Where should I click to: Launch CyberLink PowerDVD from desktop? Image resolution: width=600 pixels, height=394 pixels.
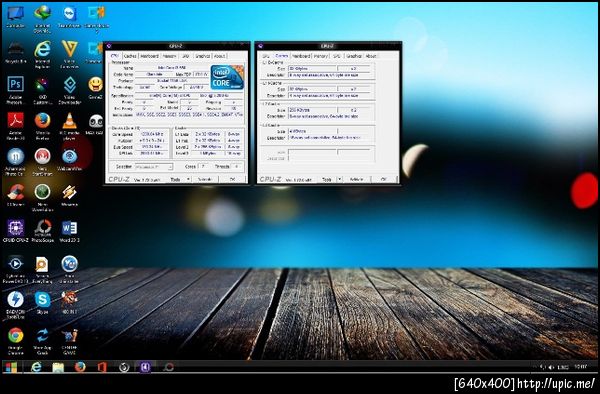pos(15,269)
